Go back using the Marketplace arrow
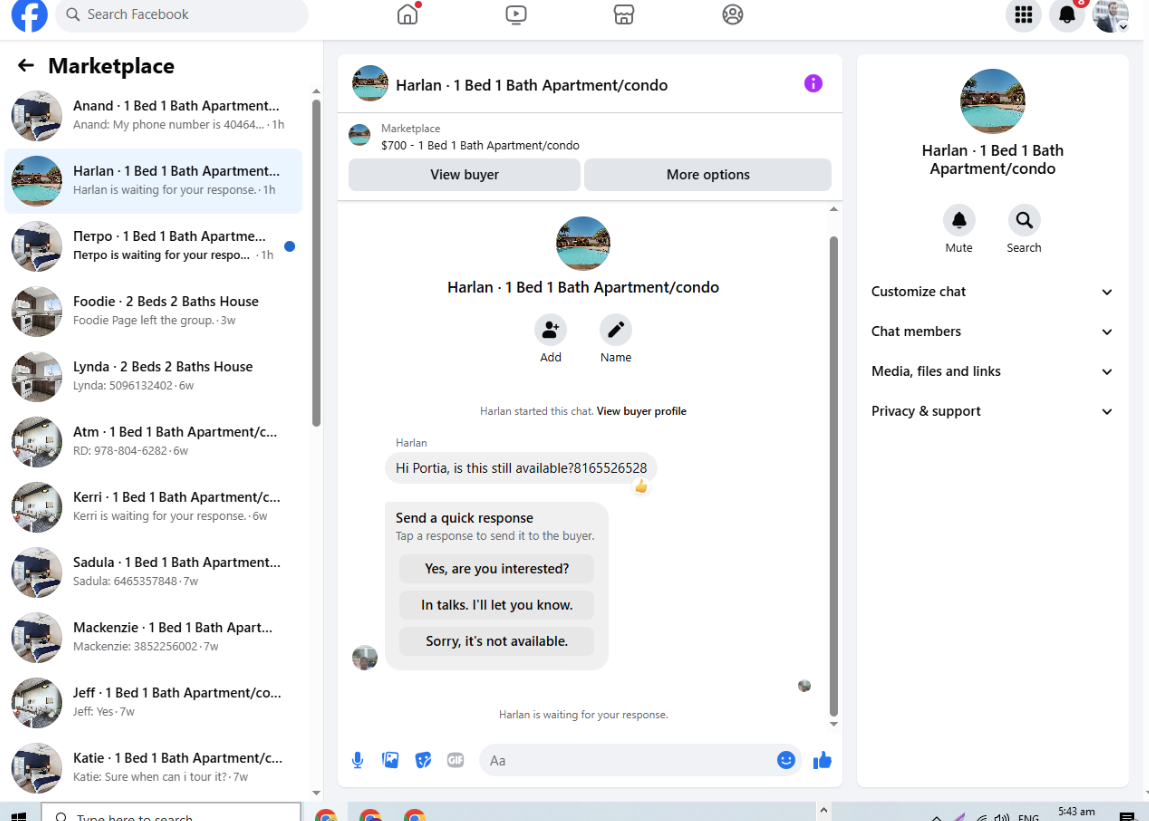This screenshot has height=821, width=1149. (x=26, y=65)
